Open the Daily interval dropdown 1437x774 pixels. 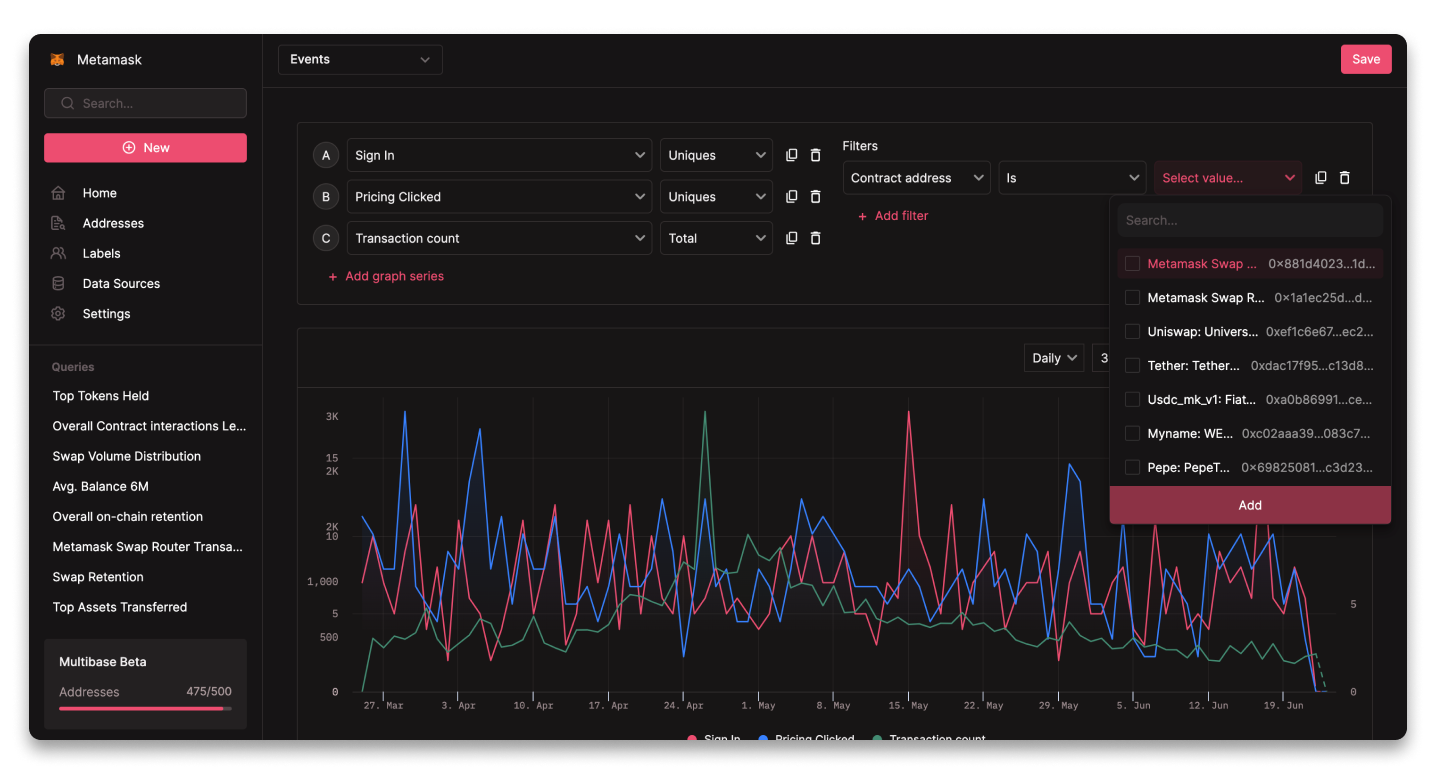pos(1054,358)
